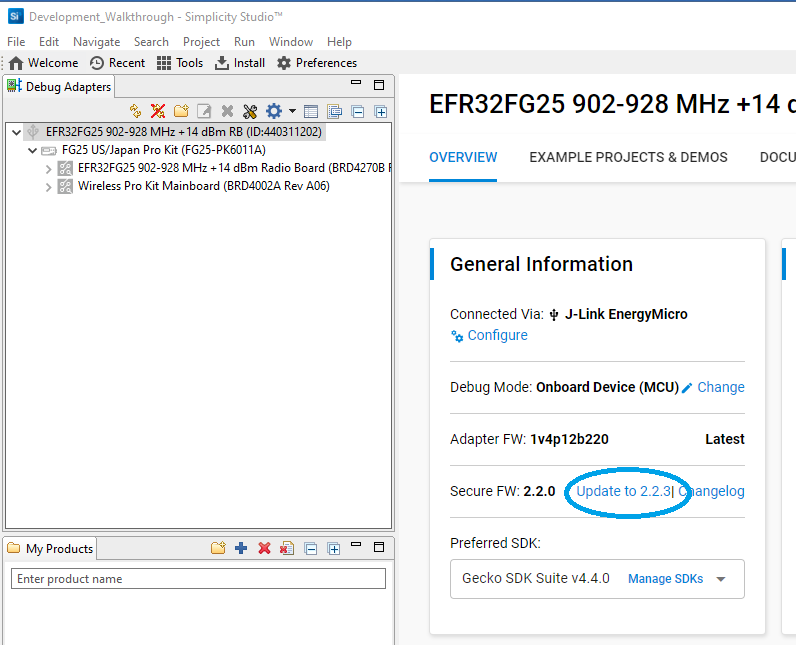
Task: Open the Preferred SDK dropdown
Action: (720, 579)
